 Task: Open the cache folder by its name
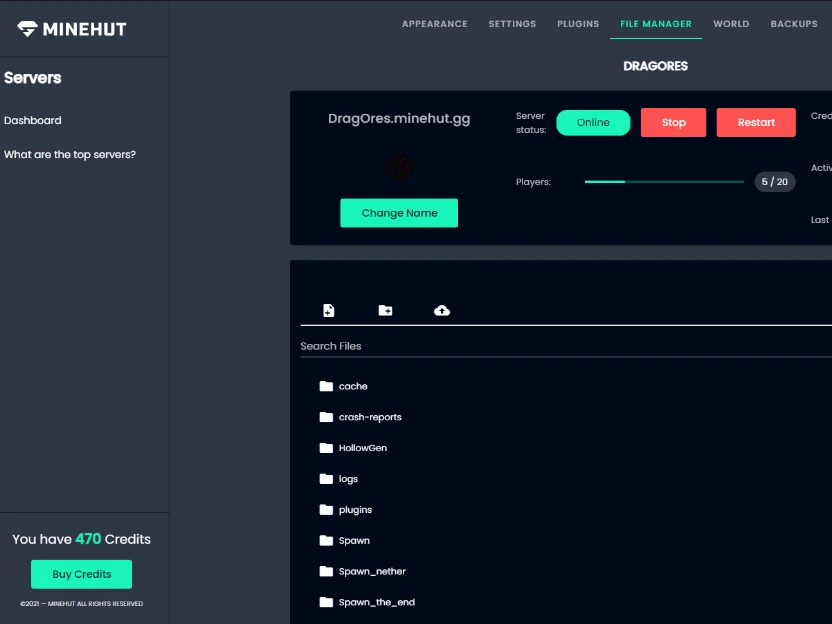point(353,386)
